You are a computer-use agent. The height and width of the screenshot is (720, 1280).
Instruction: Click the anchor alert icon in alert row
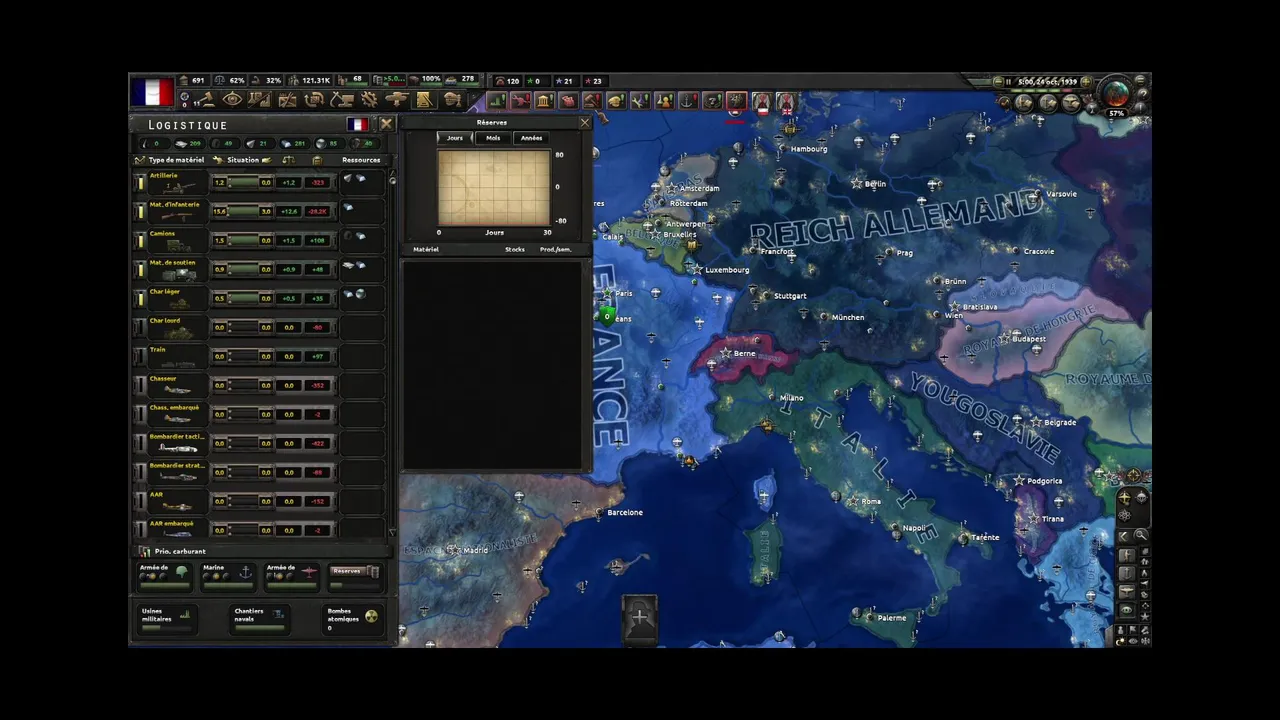687,100
